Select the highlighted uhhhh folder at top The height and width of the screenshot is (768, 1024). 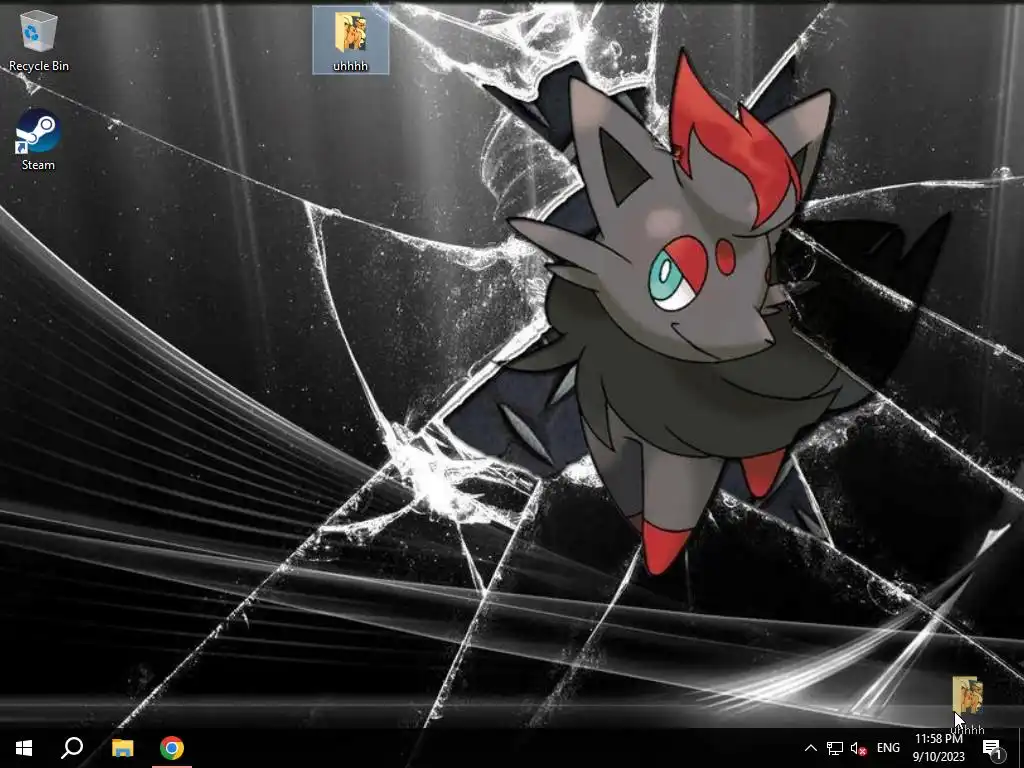pyautogui.click(x=351, y=40)
